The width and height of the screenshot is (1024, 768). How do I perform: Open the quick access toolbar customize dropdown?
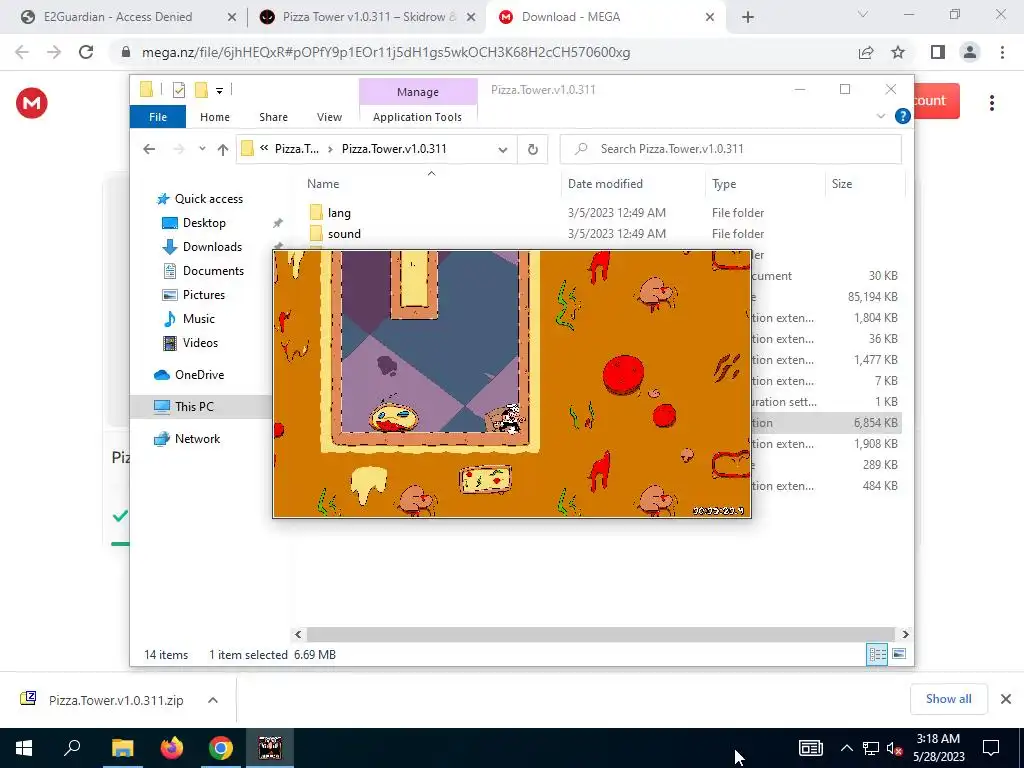coord(219,91)
